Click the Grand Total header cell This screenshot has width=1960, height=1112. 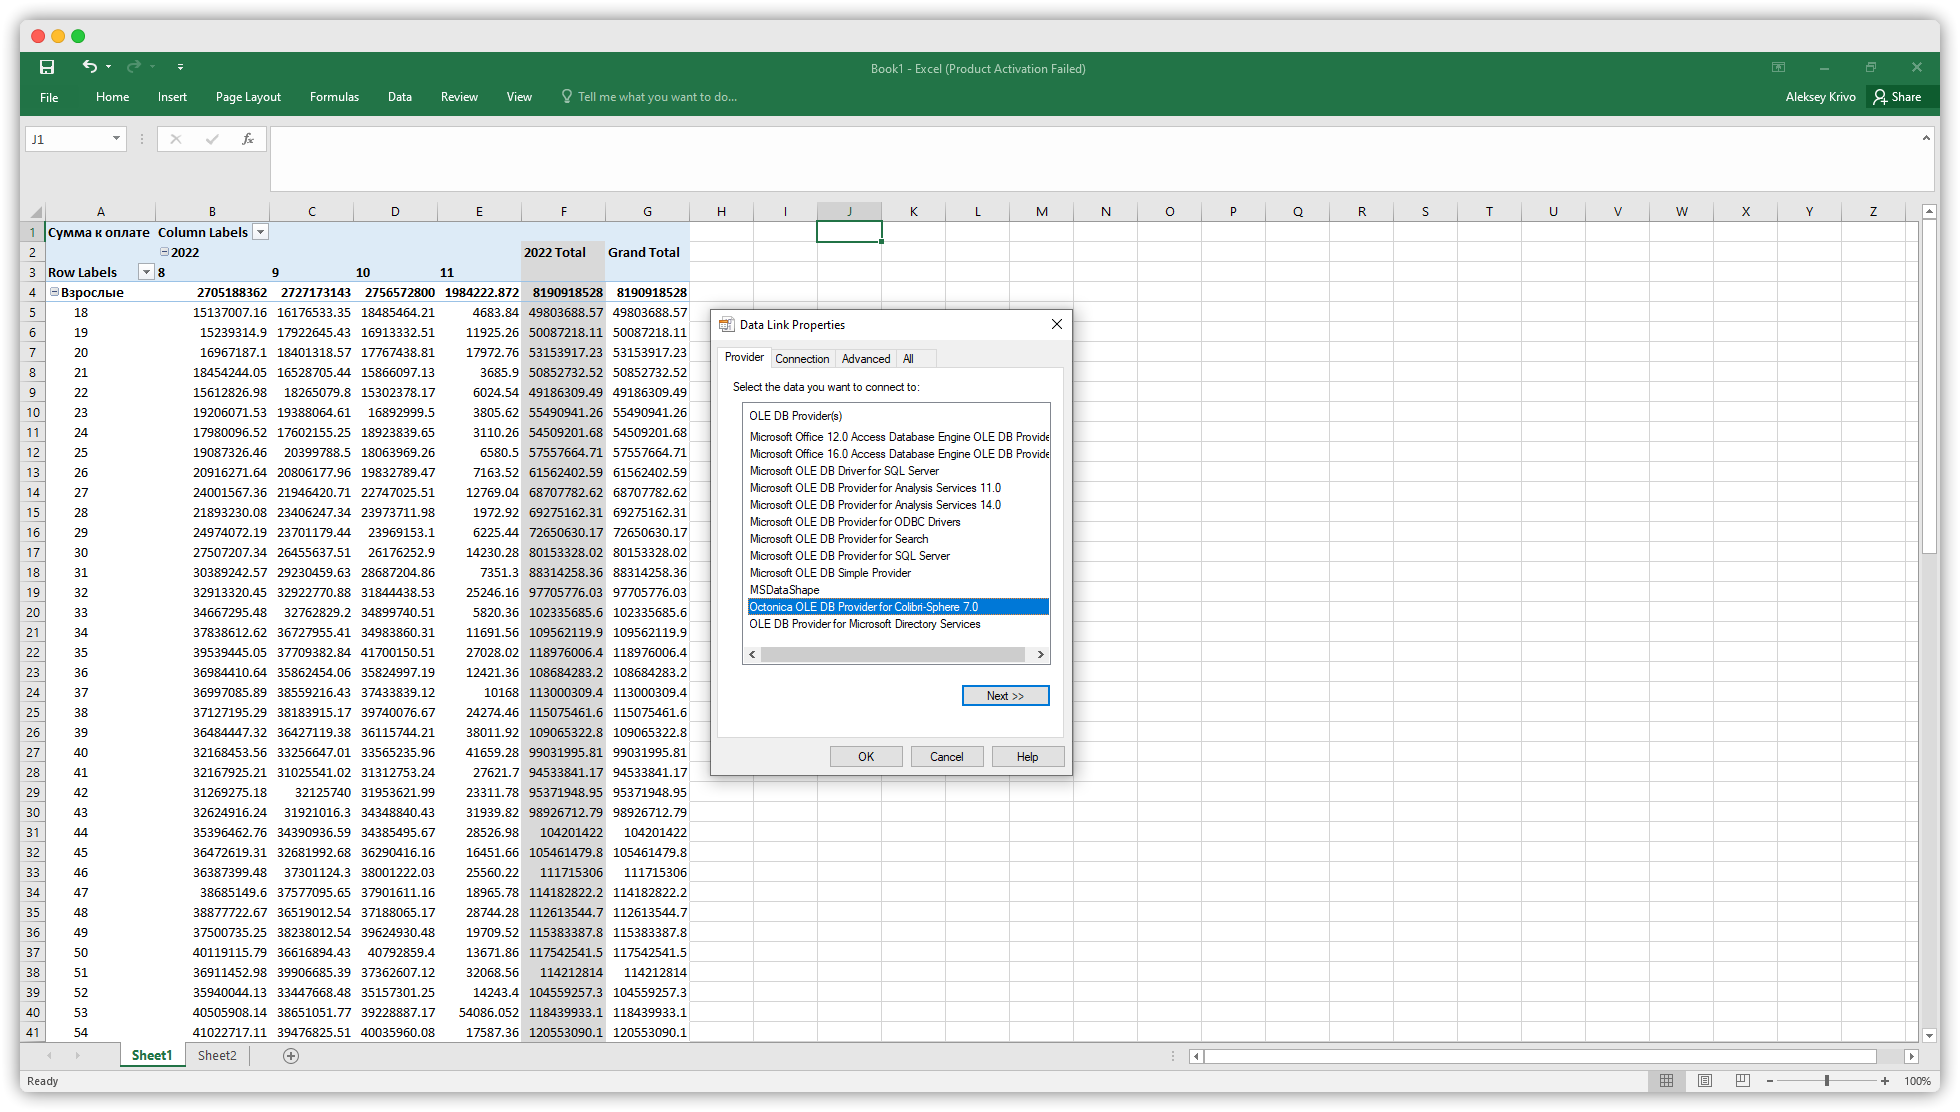coord(647,252)
